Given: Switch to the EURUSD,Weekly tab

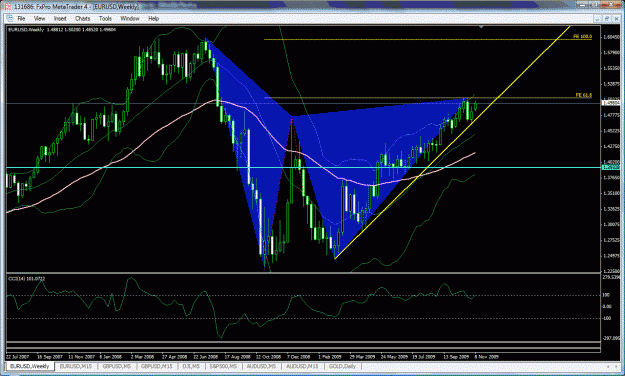Looking at the screenshot, I should 29,366.
